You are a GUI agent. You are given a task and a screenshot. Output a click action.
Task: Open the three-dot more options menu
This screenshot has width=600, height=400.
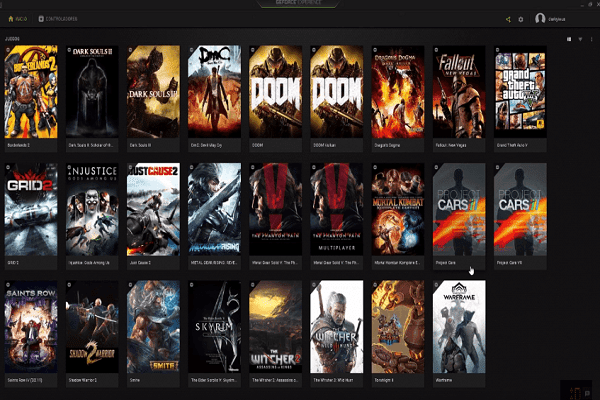click(x=589, y=39)
